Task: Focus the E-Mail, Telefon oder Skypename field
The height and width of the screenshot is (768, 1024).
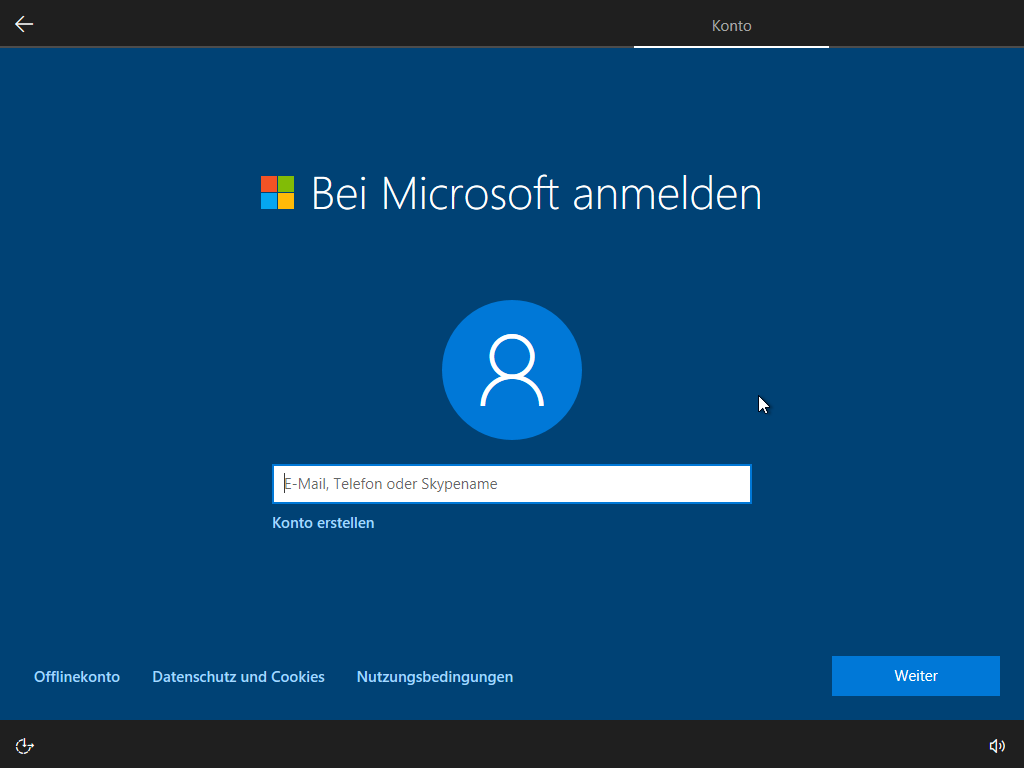Action: 512,484
